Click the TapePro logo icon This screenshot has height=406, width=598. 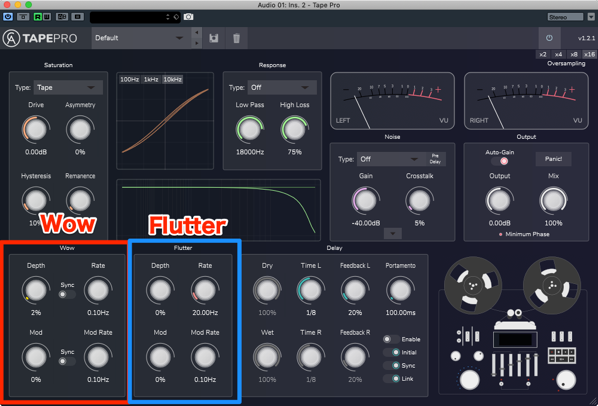click(11, 38)
